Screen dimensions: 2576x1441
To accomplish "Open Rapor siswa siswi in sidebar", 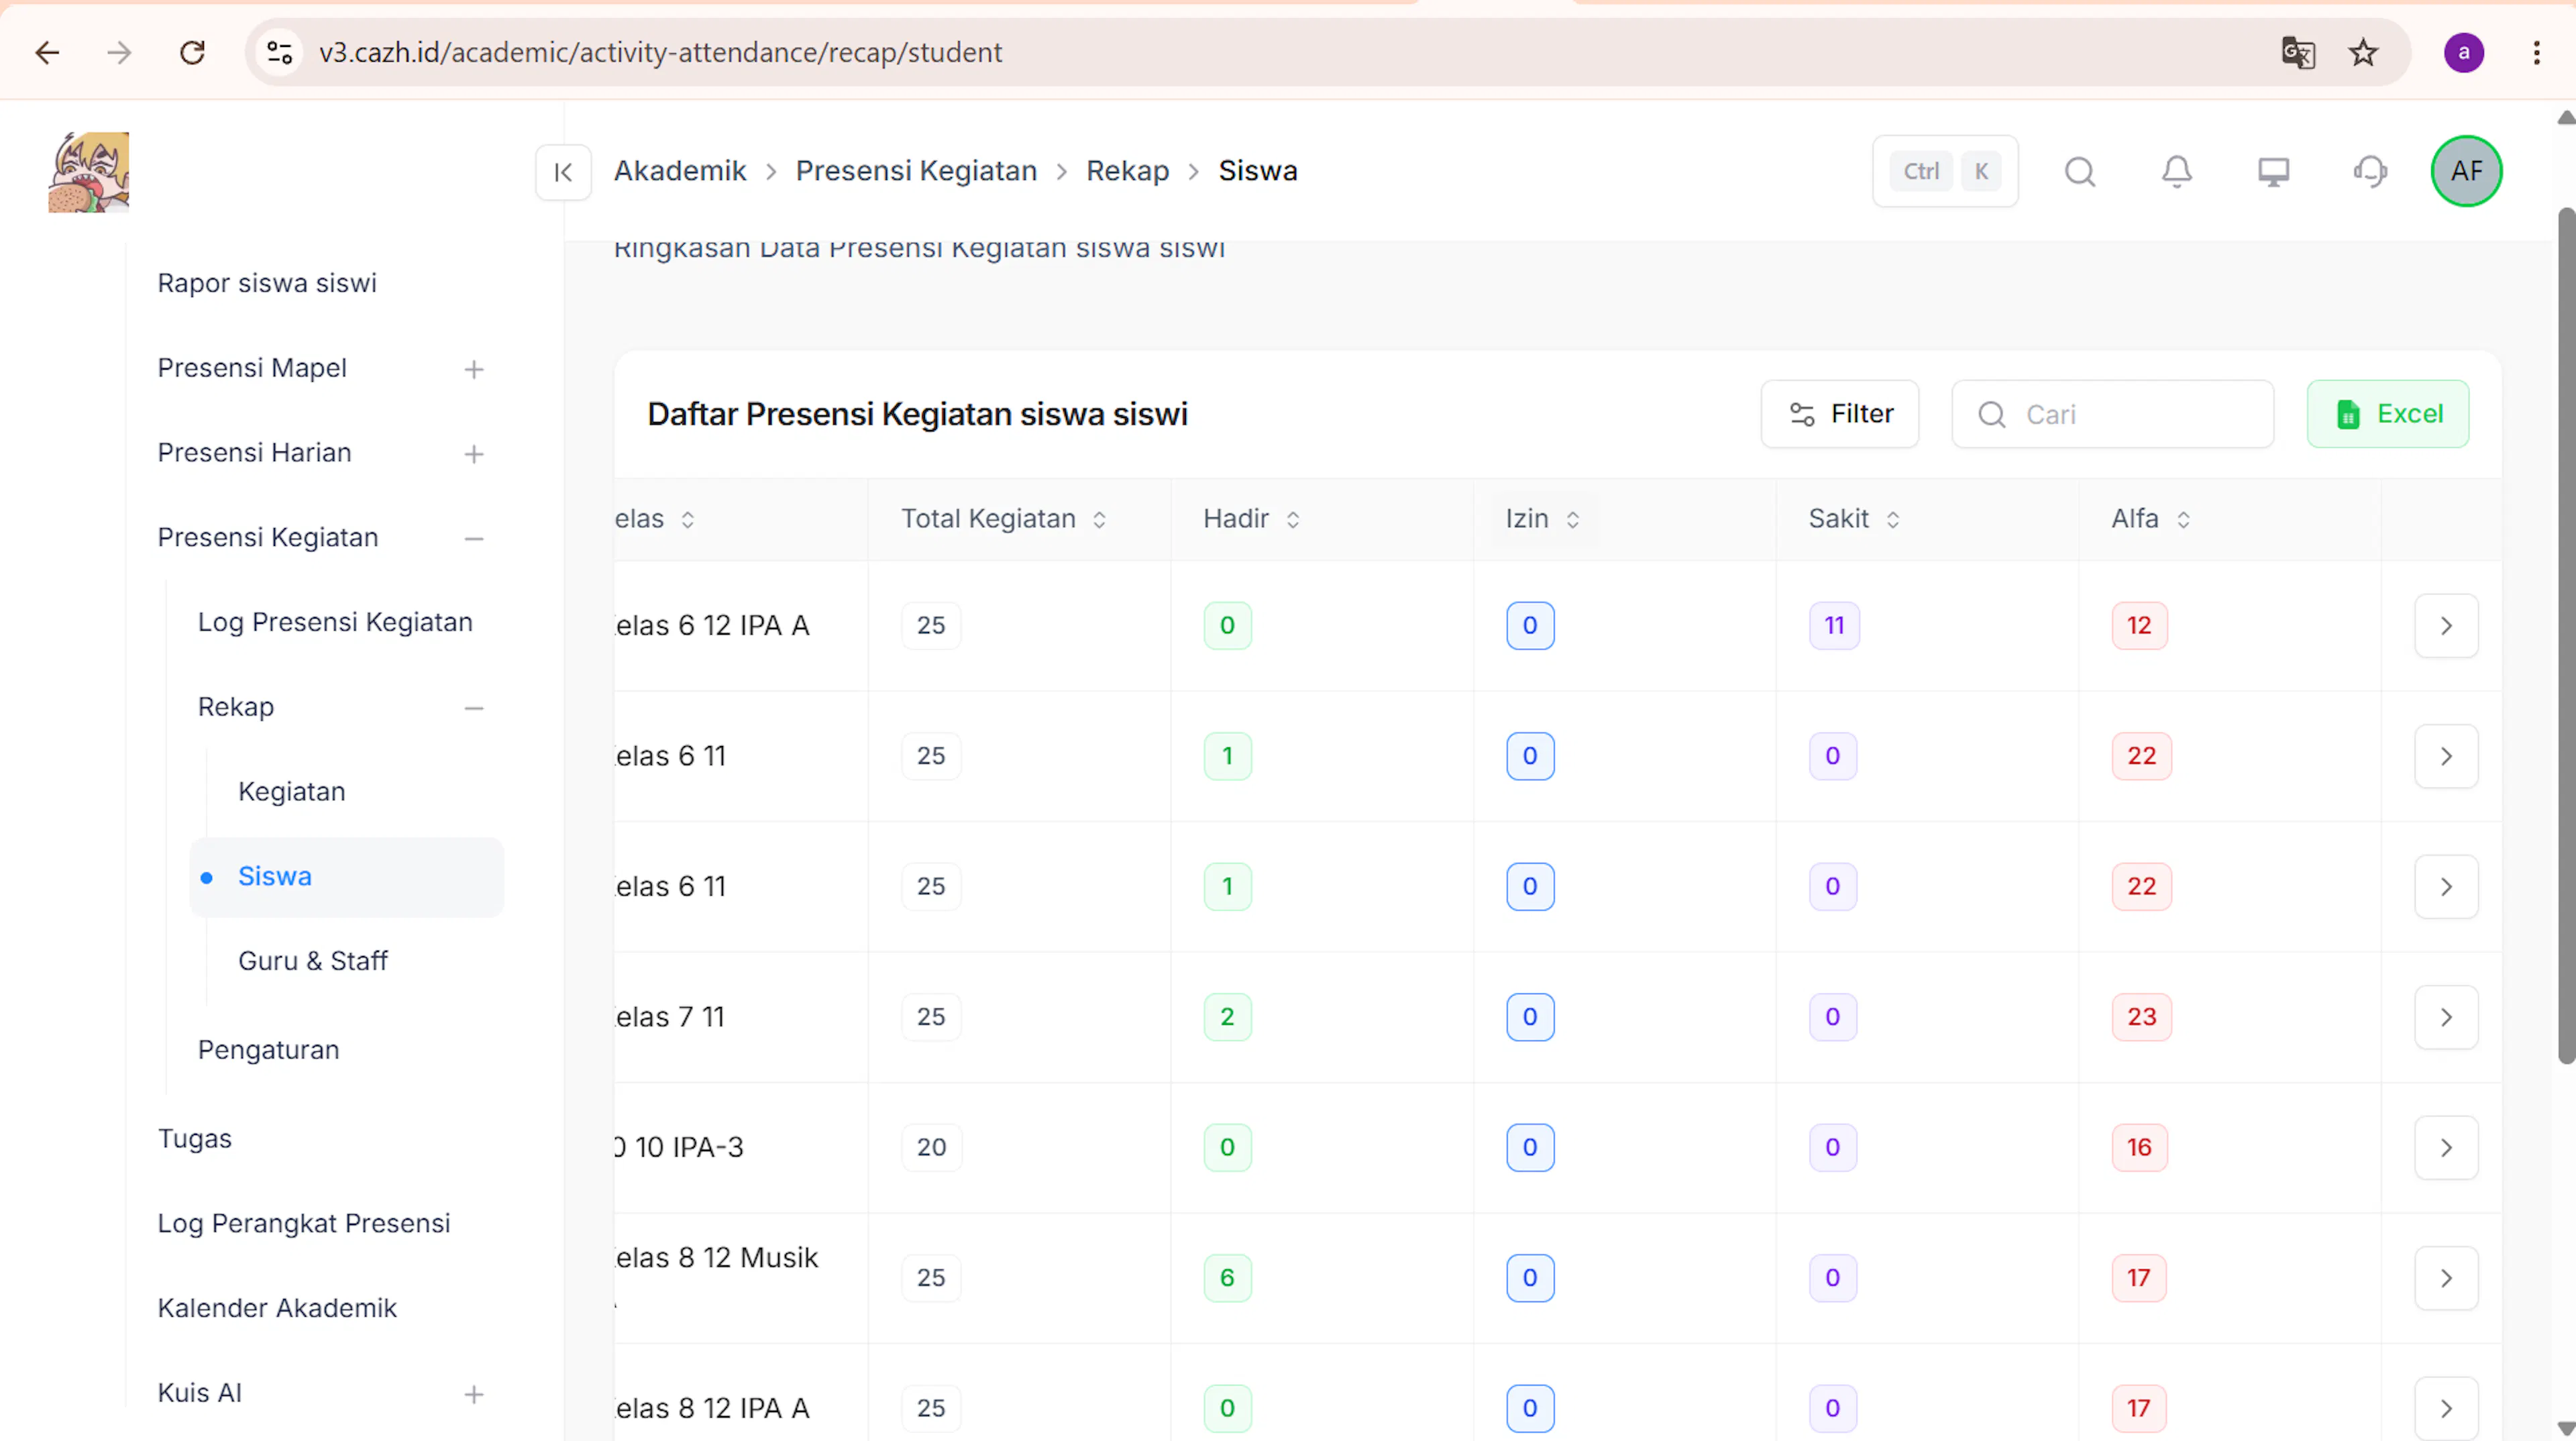I will point(267,283).
